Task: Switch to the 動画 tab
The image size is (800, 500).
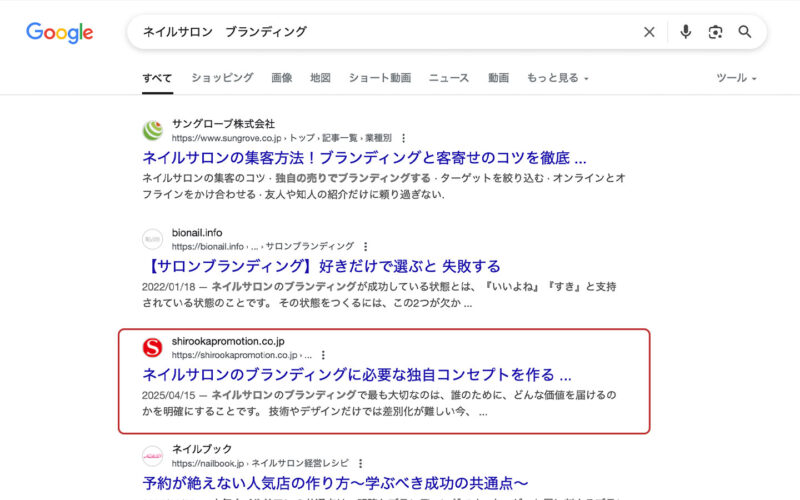Action: pyautogui.click(x=498, y=78)
